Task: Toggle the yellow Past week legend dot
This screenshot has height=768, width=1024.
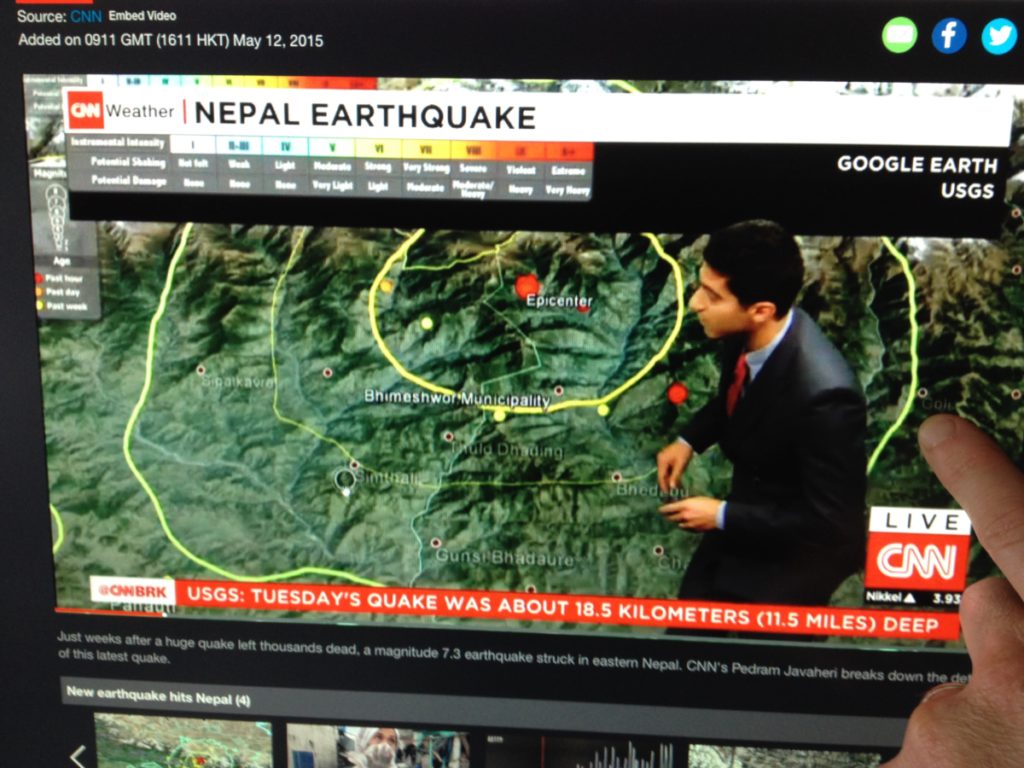Action: pyautogui.click(x=38, y=305)
